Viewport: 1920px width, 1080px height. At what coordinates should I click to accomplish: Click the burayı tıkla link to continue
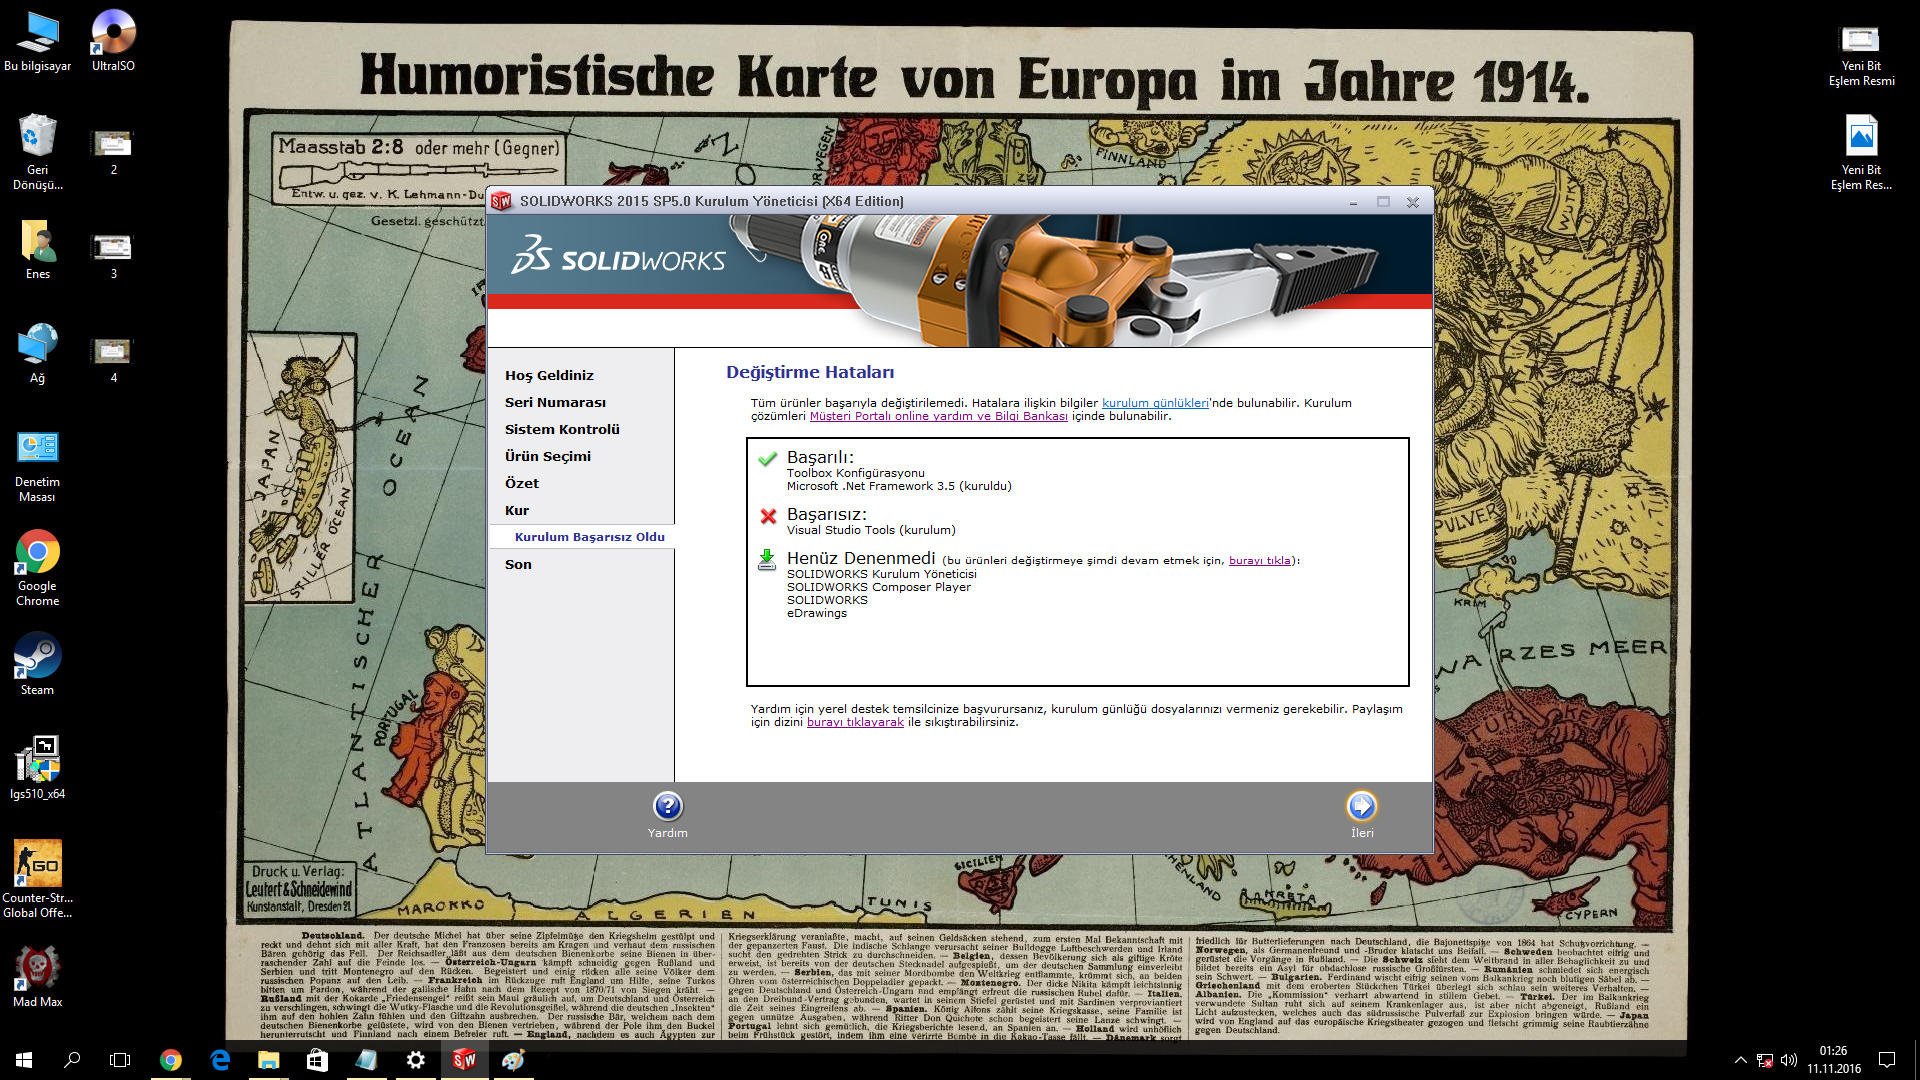(x=1259, y=561)
